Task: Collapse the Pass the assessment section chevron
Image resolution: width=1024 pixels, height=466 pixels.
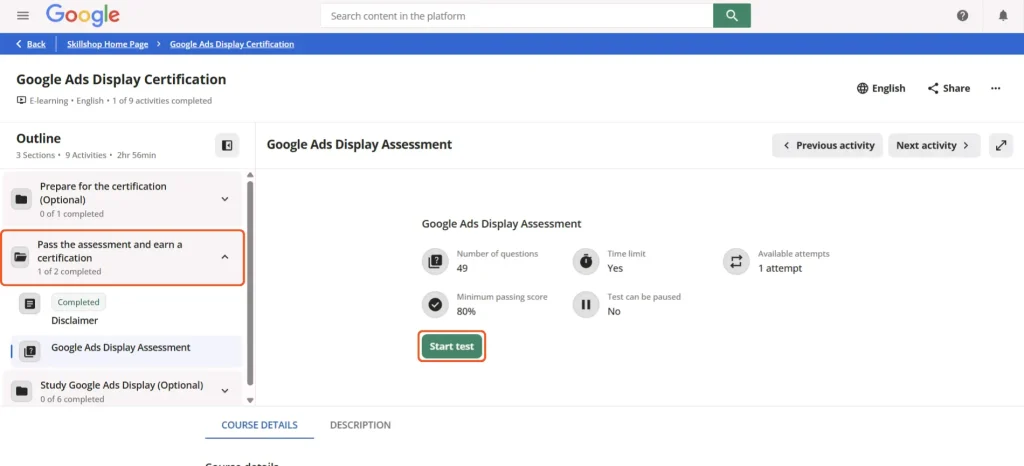Action: coord(225,257)
